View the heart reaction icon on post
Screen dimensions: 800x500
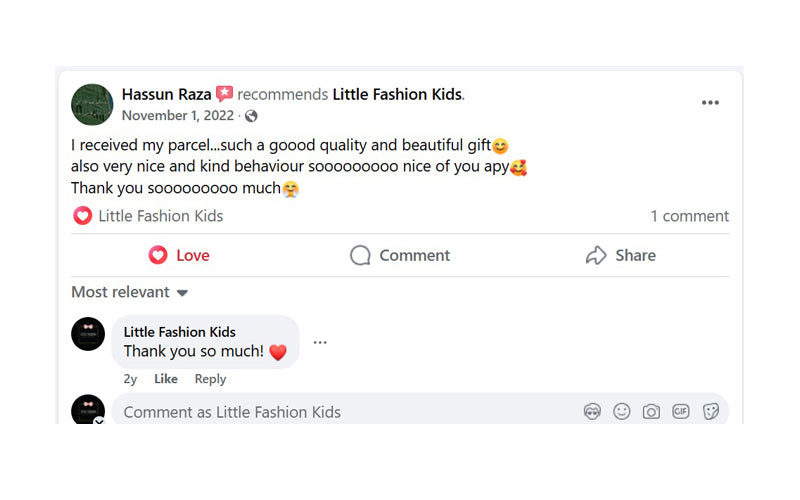coord(82,216)
